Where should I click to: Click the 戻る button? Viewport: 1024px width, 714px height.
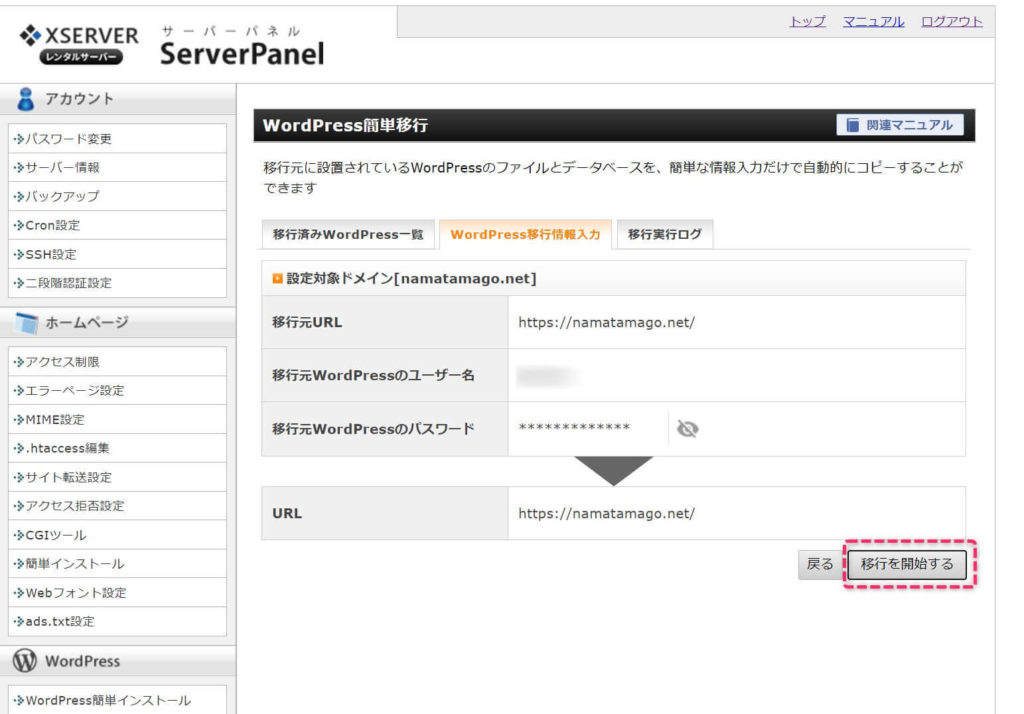pos(820,564)
